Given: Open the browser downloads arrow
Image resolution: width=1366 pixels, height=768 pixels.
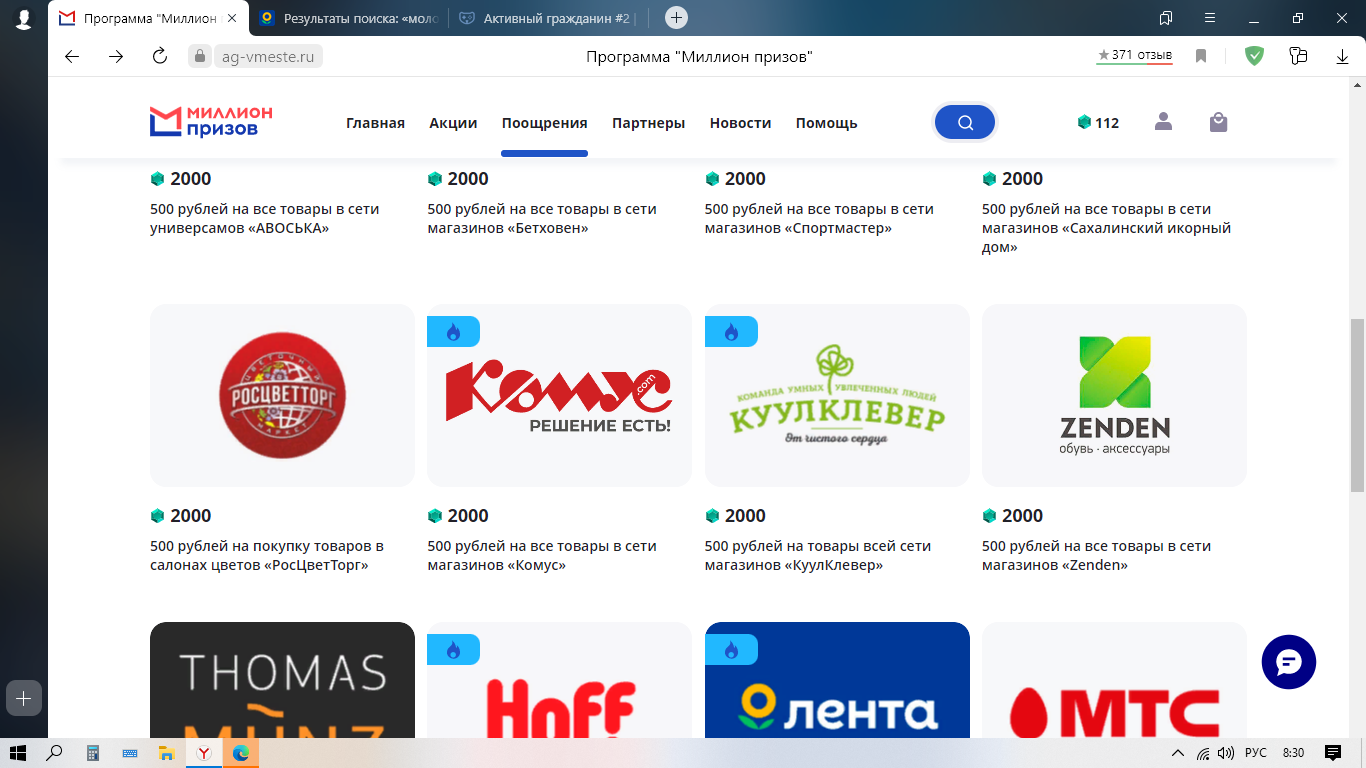Looking at the screenshot, I should (x=1343, y=57).
